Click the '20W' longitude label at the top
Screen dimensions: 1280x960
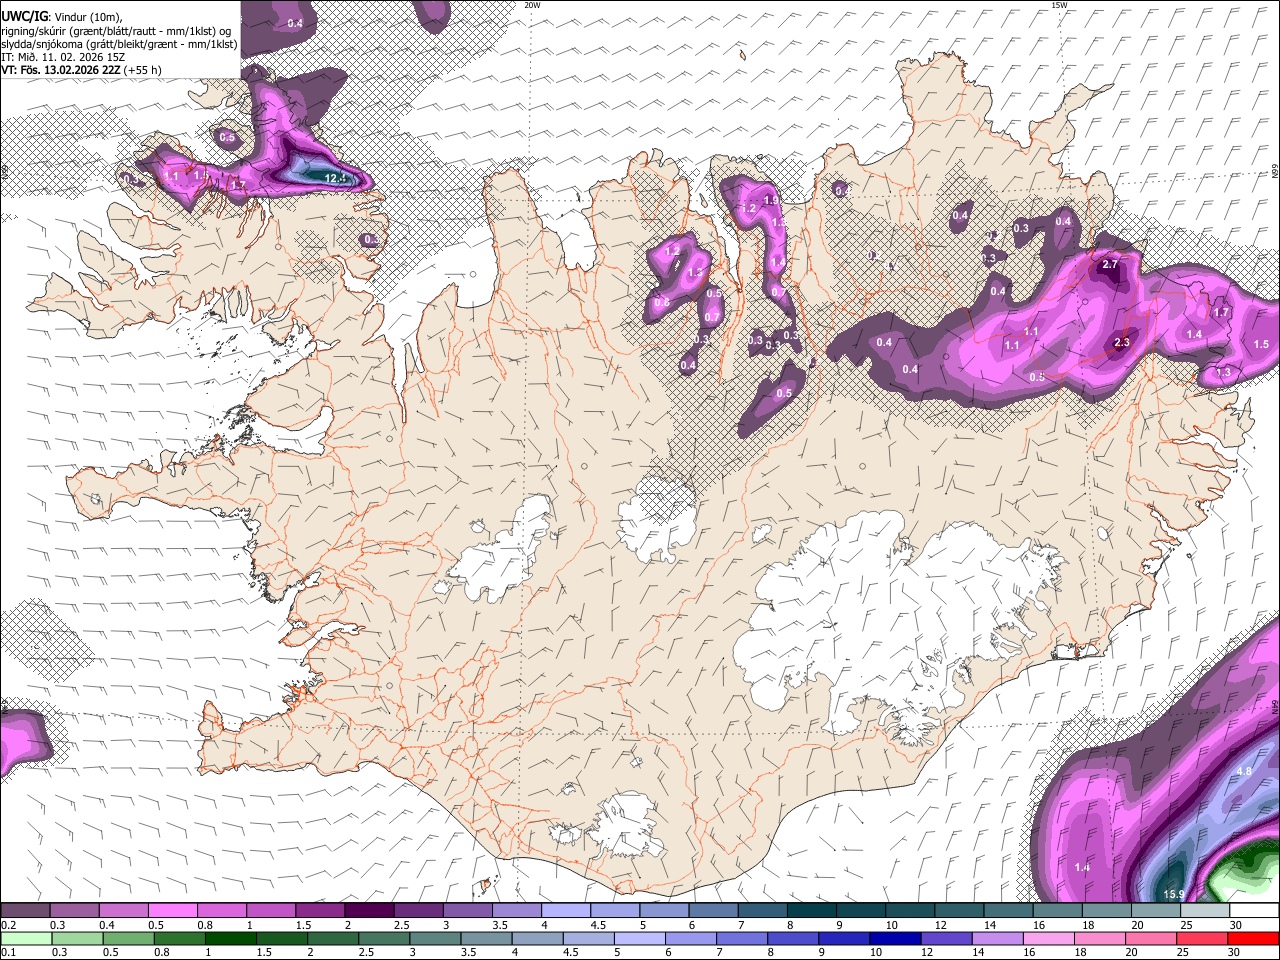(532, 5)
